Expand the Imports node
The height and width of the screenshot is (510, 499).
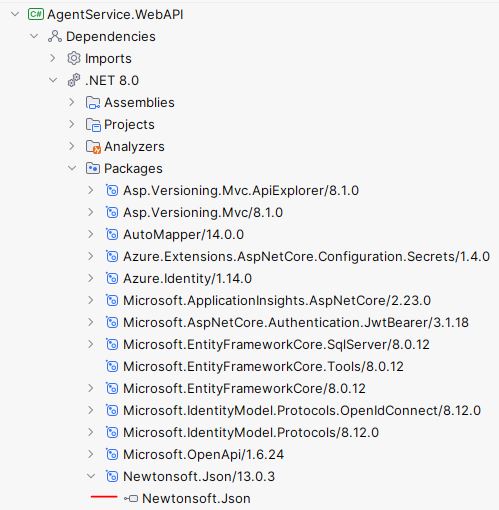pos(52,58)
